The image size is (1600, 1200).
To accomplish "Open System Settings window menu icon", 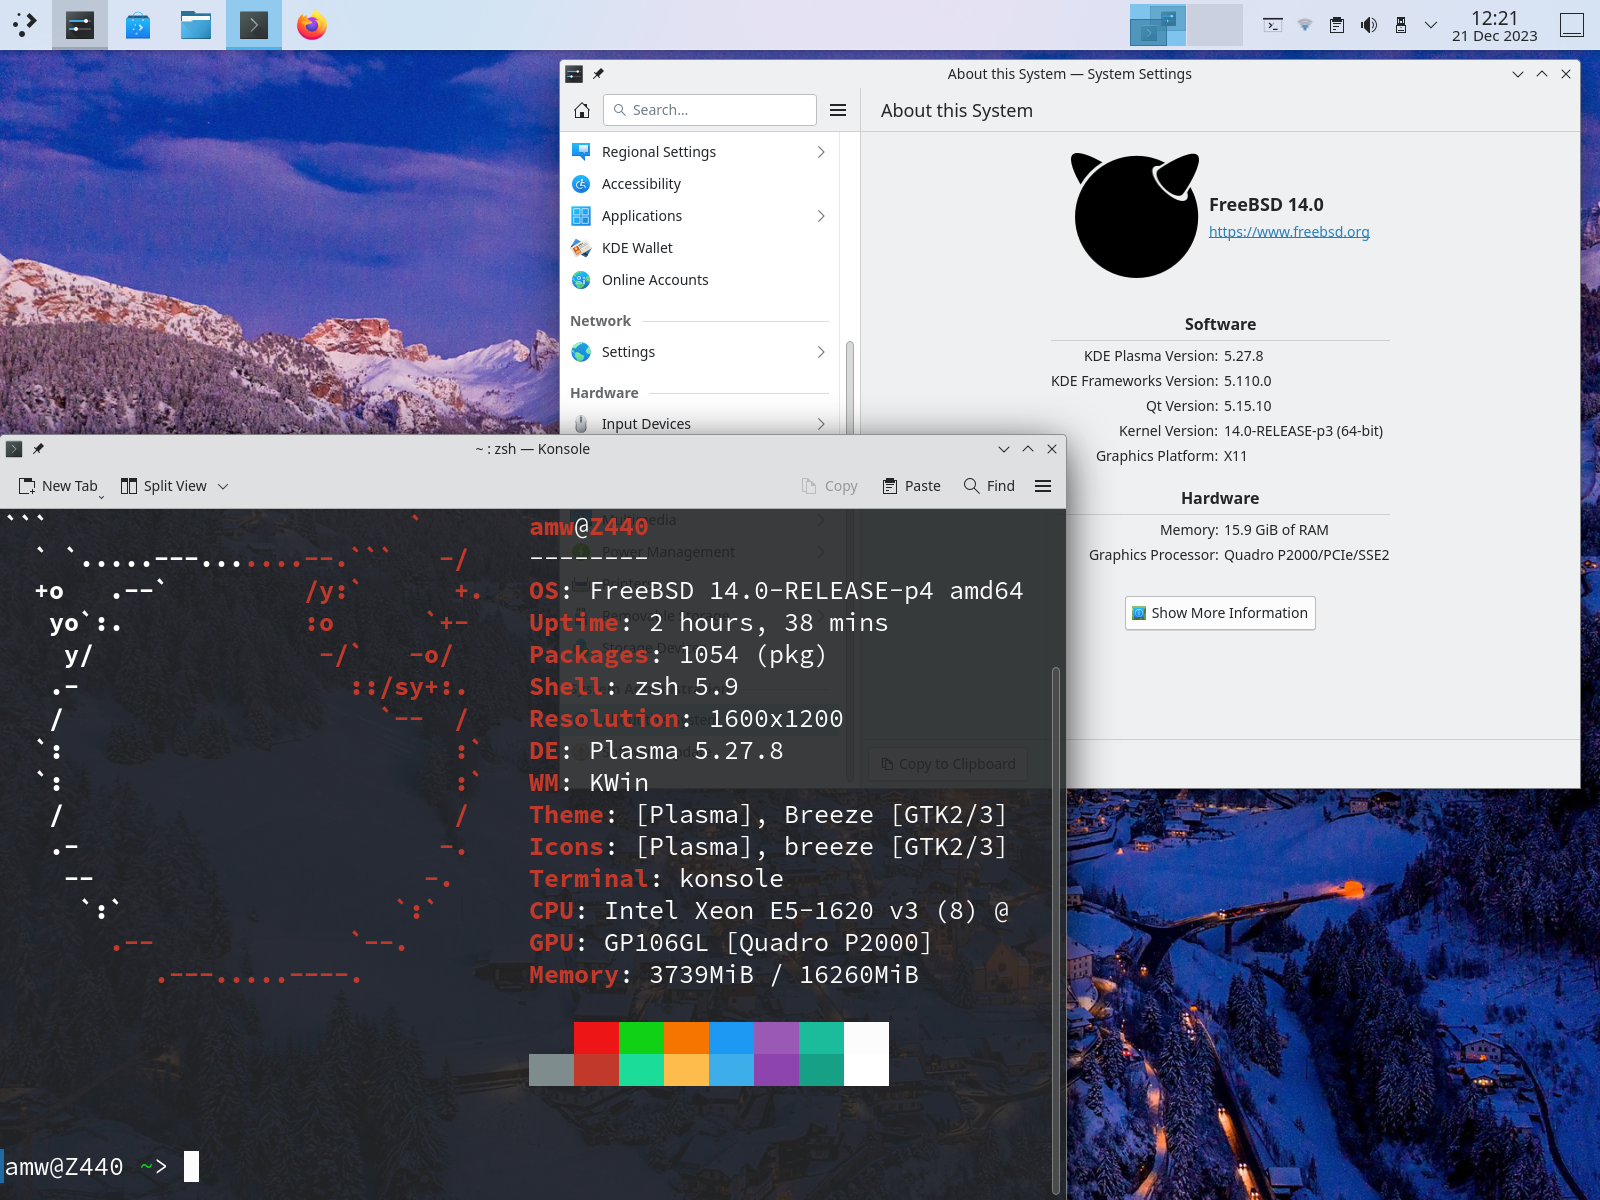I will (x=574, y=74).
